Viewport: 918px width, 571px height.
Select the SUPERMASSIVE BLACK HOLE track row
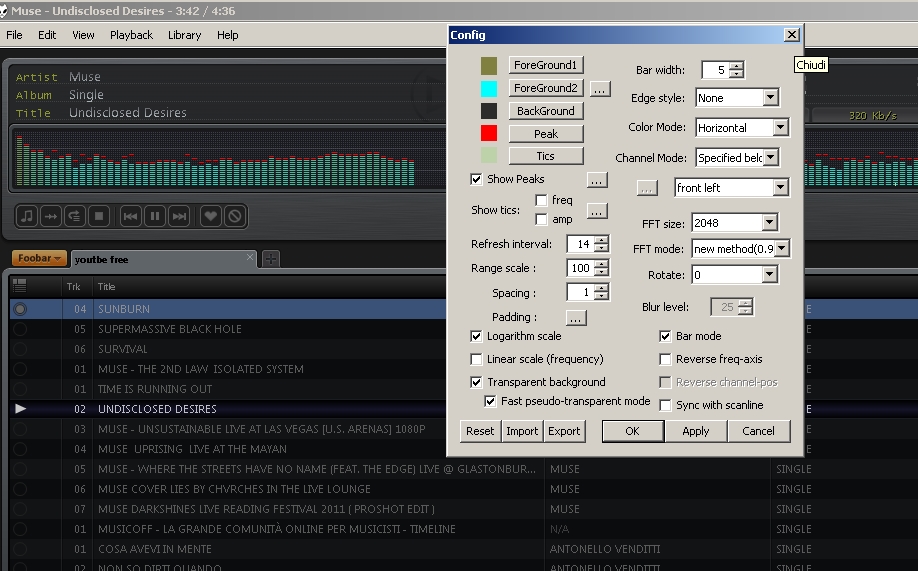pos(228,329)
